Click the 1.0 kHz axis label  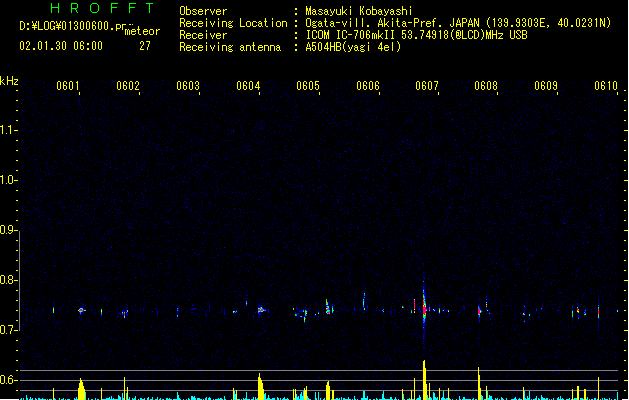pos(8,180)
